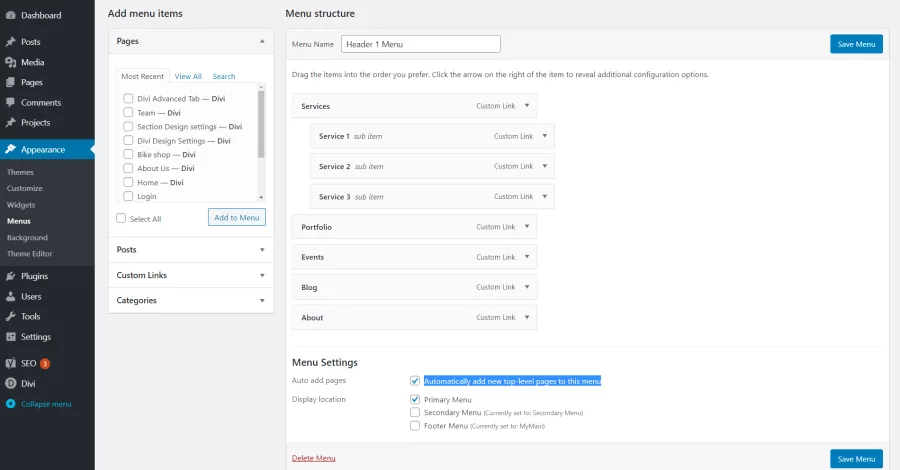This screenshot has height=470, width=900.
Task: Click the Projects pin icon
Action: click(x=10, y=122)
